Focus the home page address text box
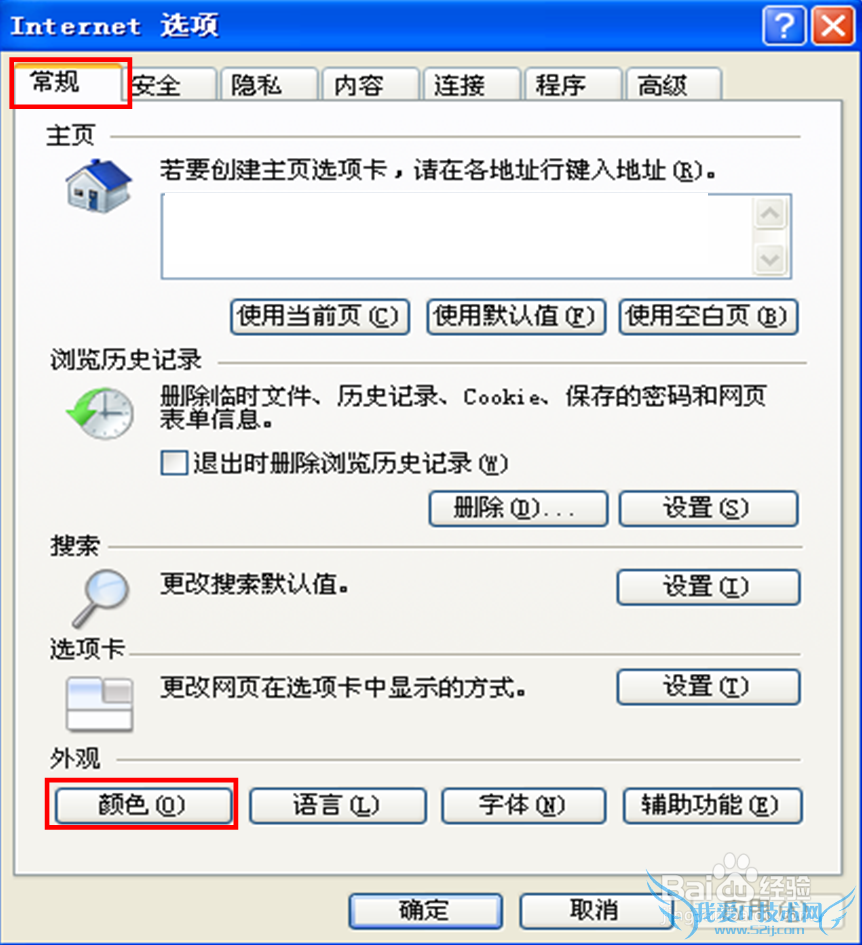This screenshot has height=945, width=862. tap(458, 236)
